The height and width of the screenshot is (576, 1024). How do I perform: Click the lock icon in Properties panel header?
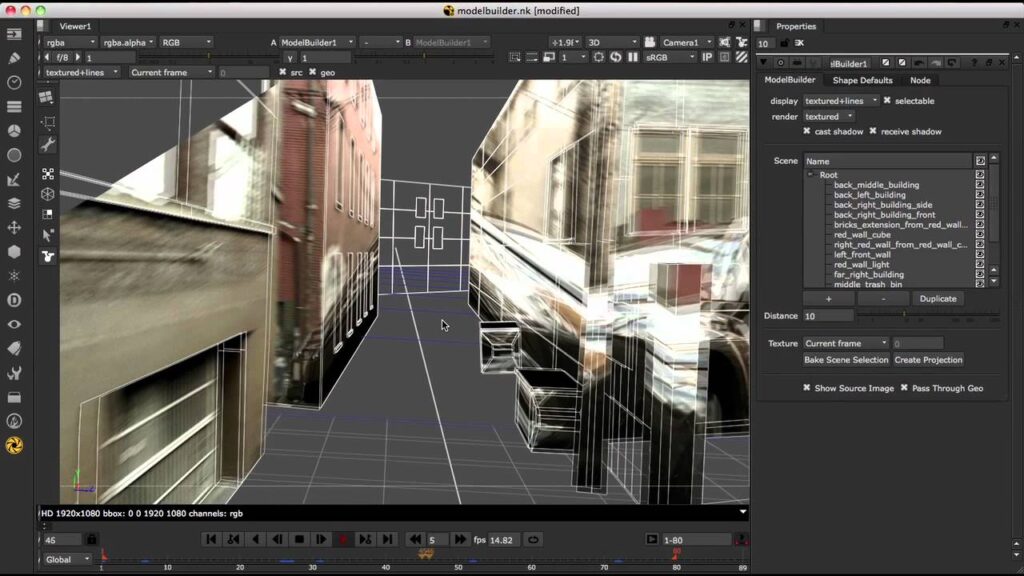[784, 43]
